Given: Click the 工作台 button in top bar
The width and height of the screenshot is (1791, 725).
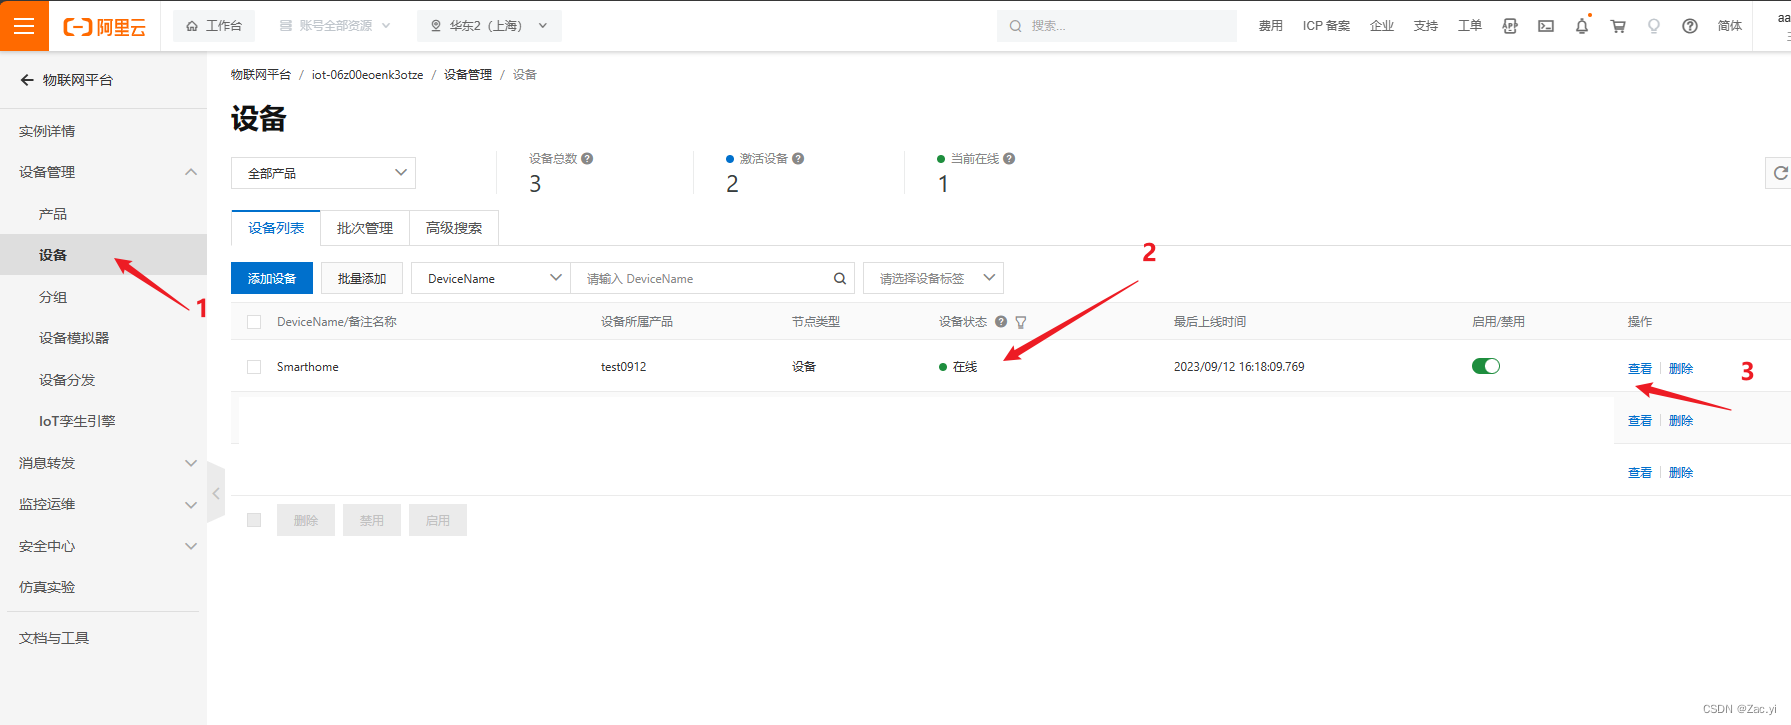Looking at the screenshot, I should pos(214,26).
